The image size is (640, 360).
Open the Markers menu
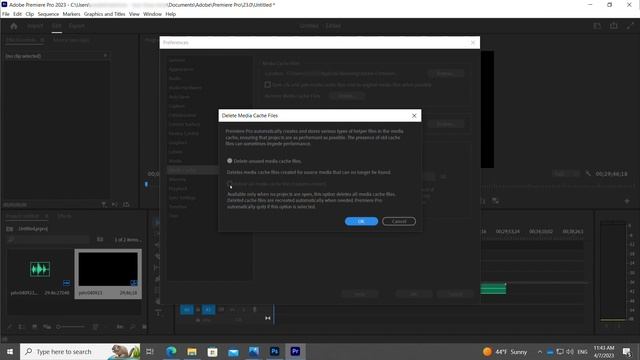click(71, 14)
